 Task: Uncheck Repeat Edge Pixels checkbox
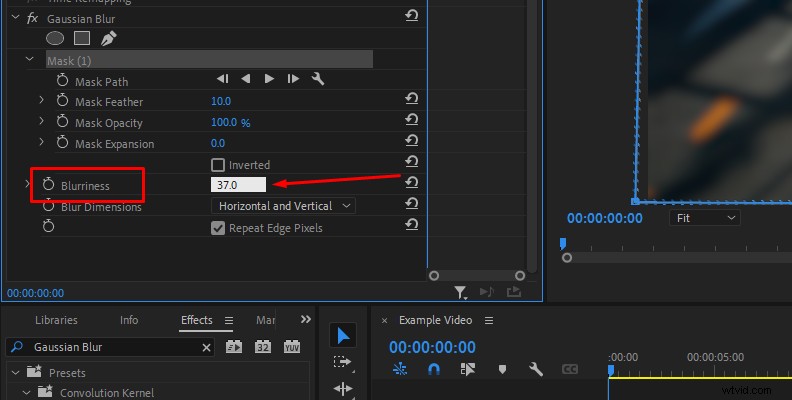218,228
